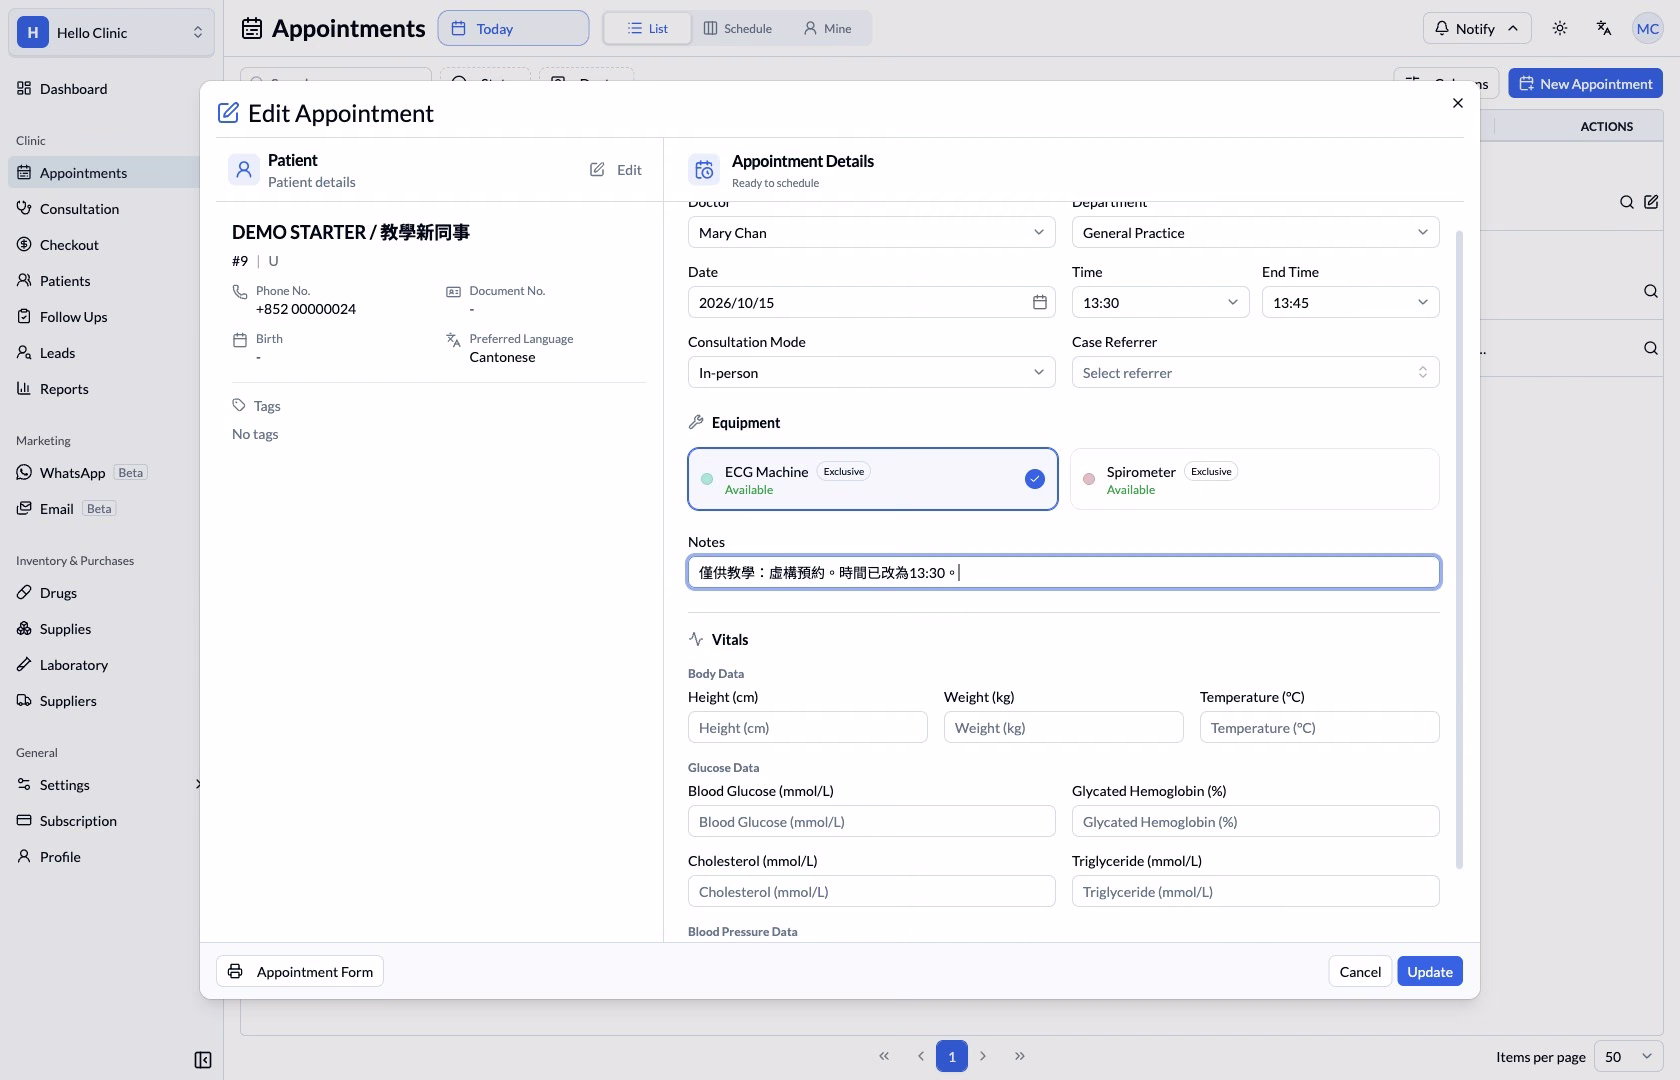This screenshot has width=1680, height=1080.
Task: Click Edit in the Patient panel
Action: coord(616,170)
